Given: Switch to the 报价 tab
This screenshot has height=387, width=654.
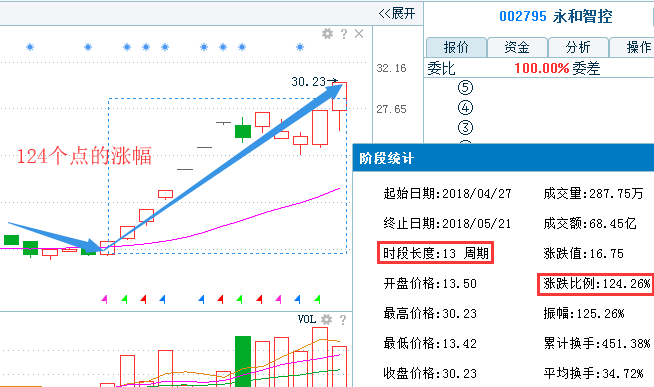Looking at the screenshot, I should click(456, 47).
